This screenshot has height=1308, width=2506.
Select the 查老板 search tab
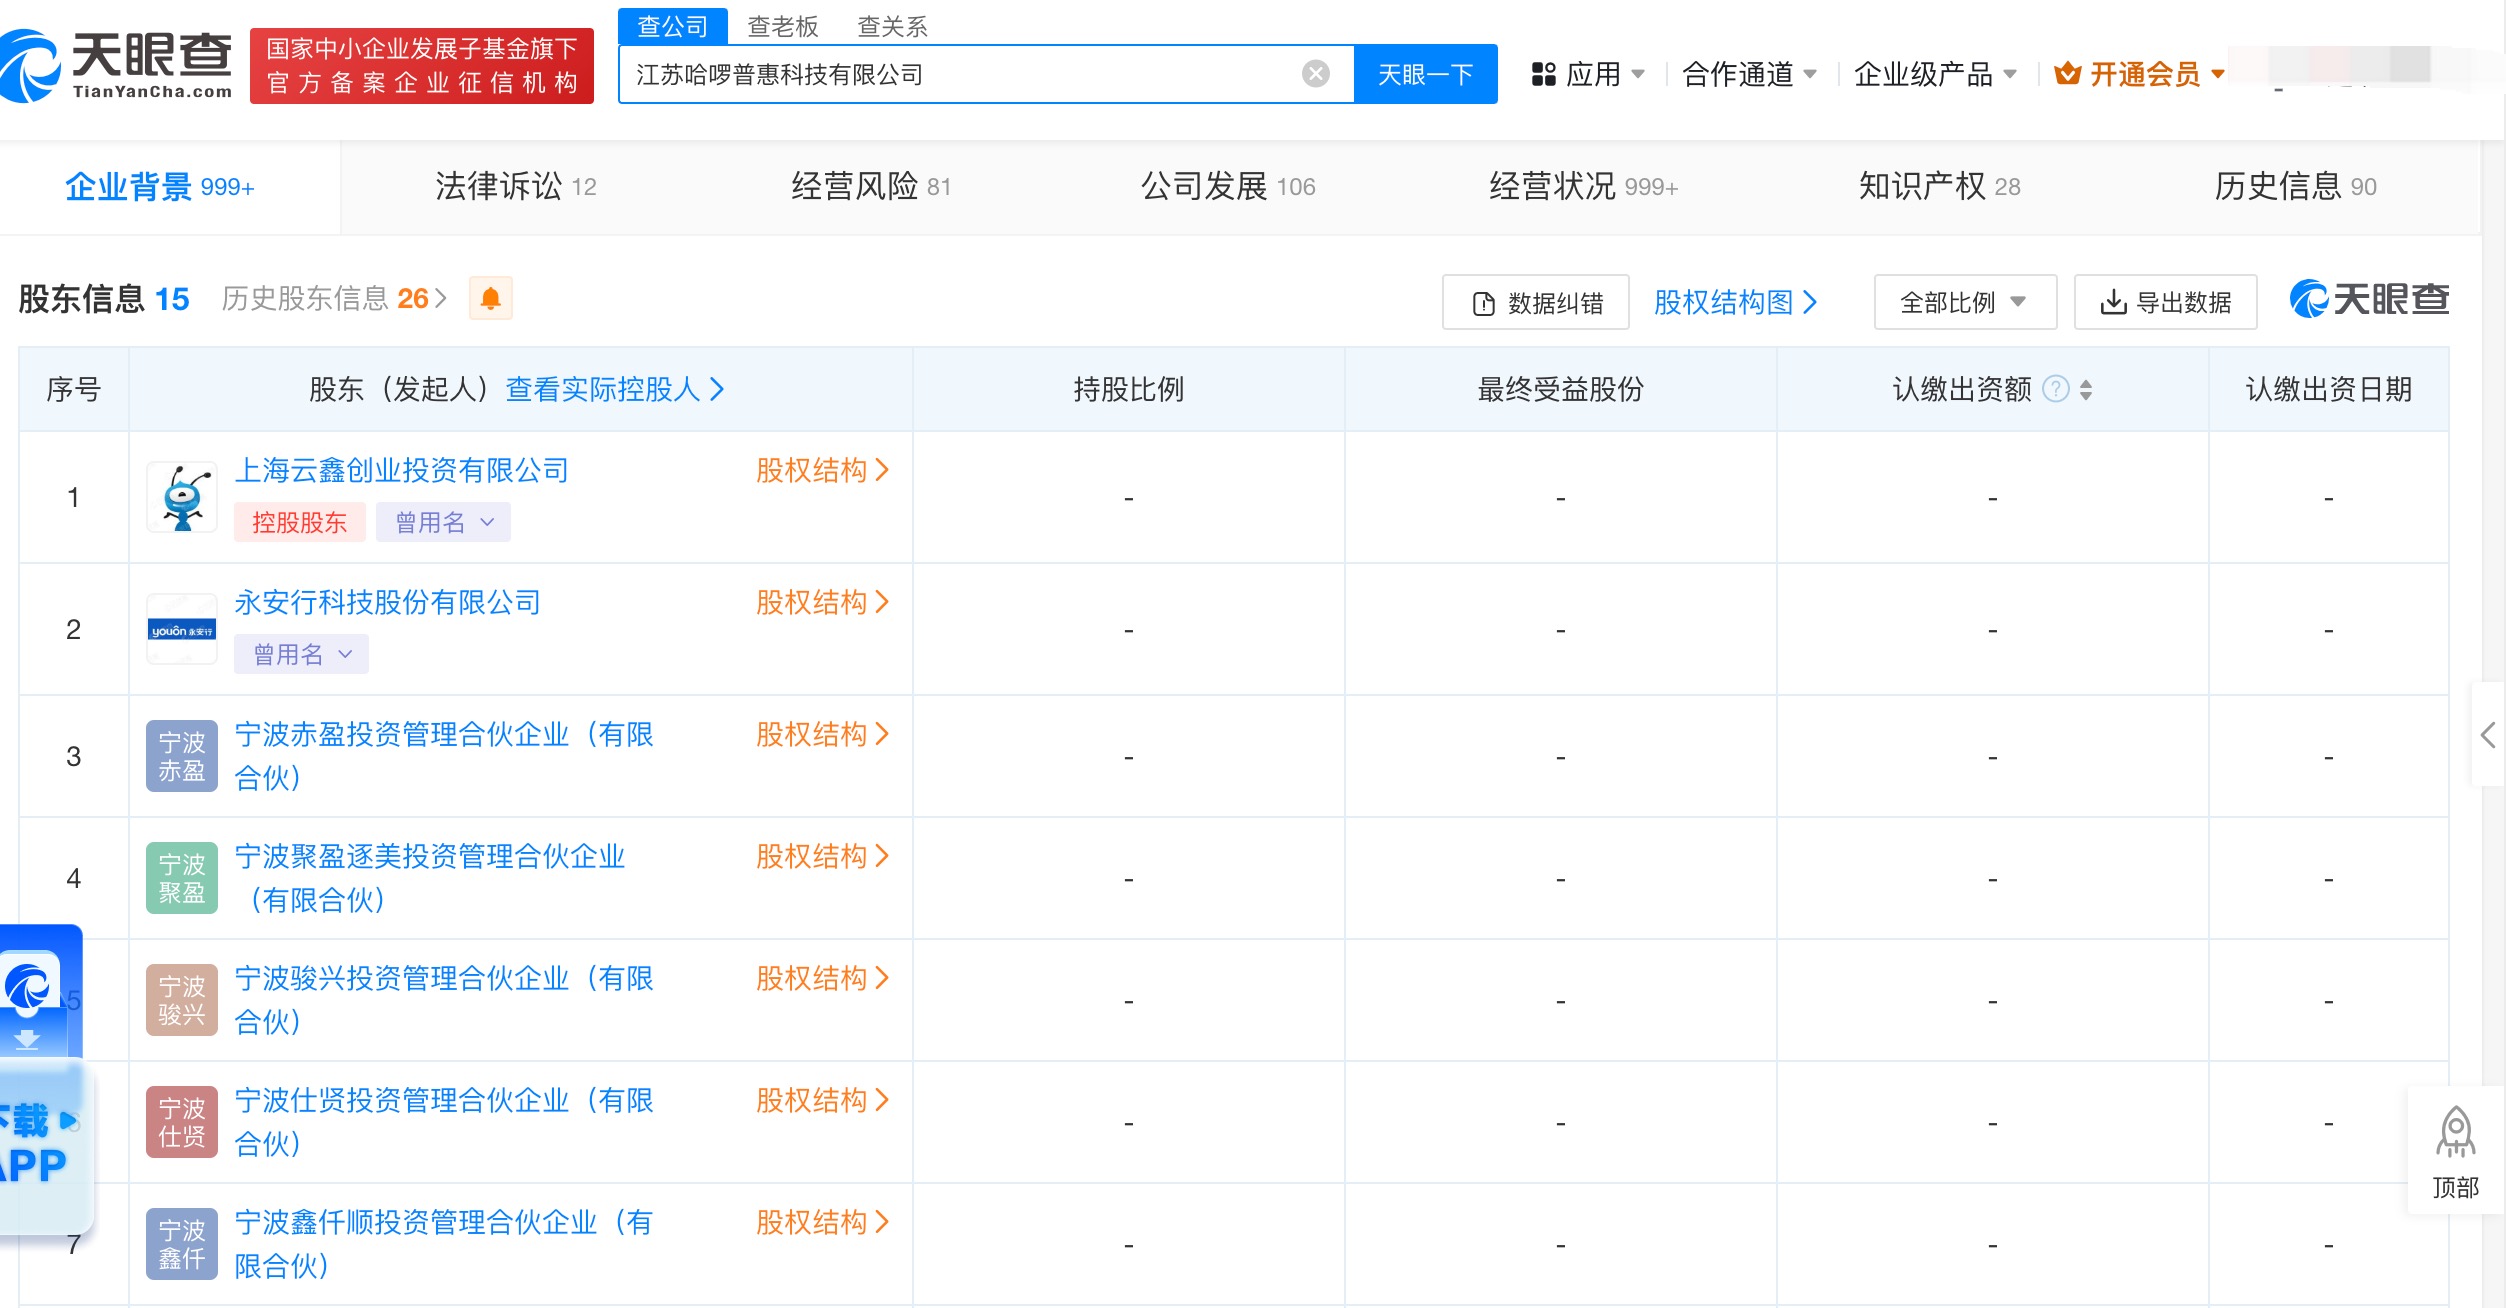tap(782, 26)
